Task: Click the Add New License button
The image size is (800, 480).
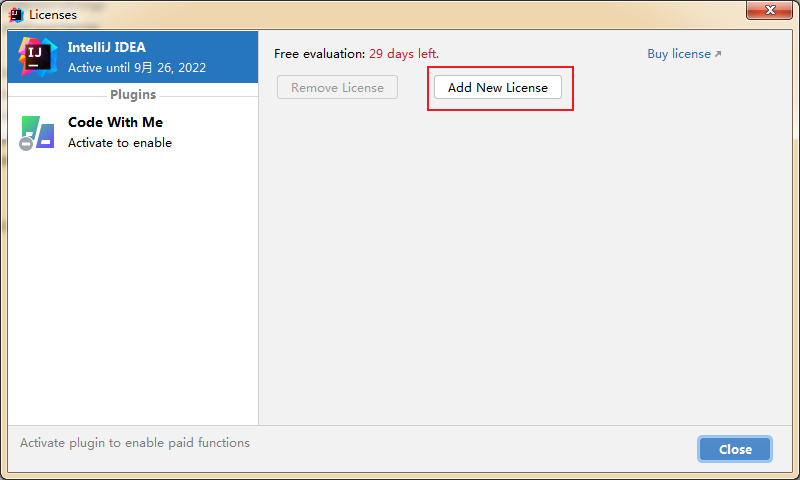Action: point(497,87)
